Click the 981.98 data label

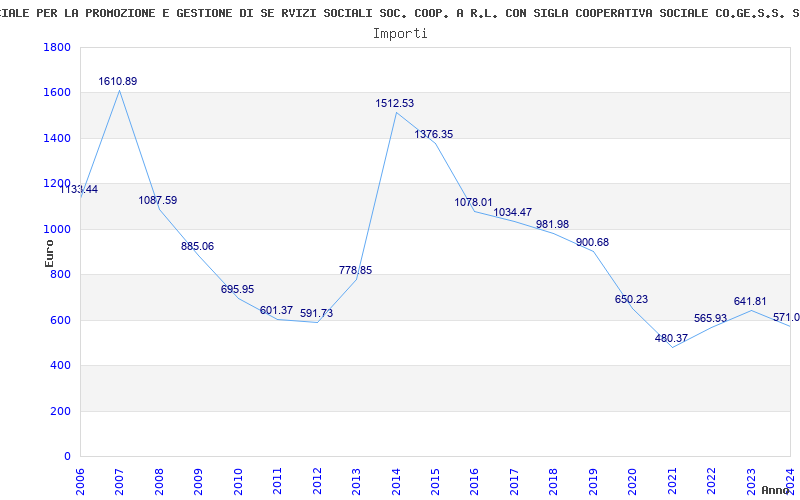[552, 224]
